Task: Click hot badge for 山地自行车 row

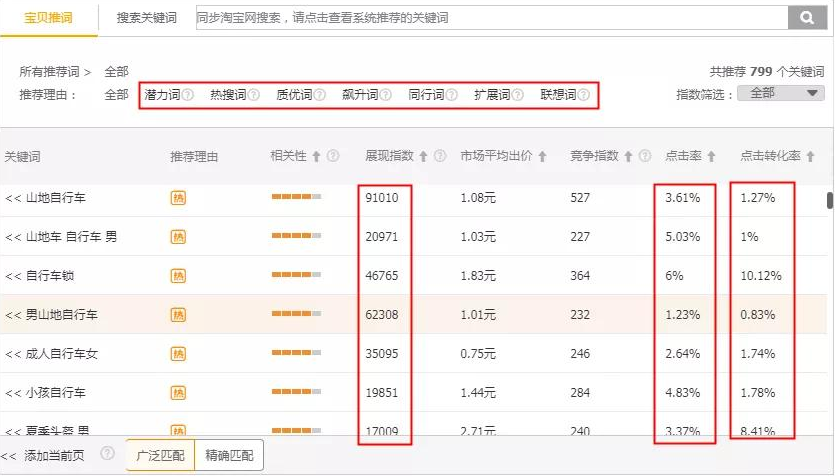Action: click(178, 198)
